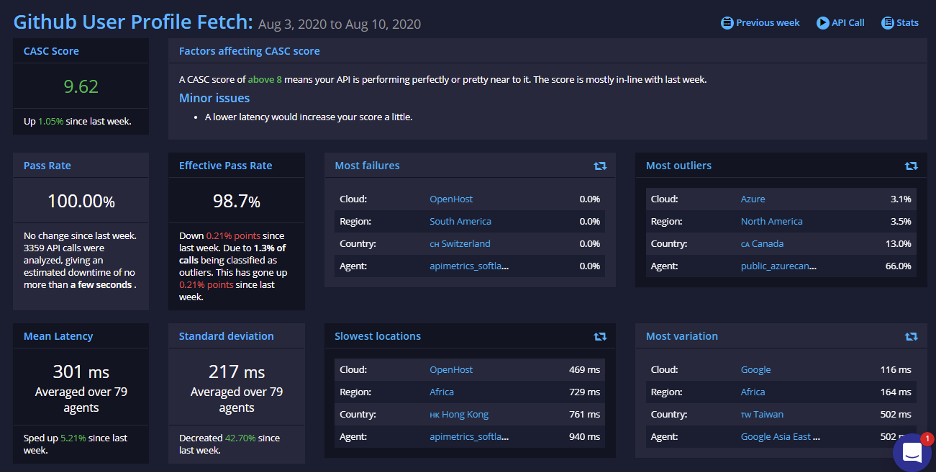Click the Effective Pass Rate 98.7% value
Screen dimensions: 936x472
pos(236,201)
